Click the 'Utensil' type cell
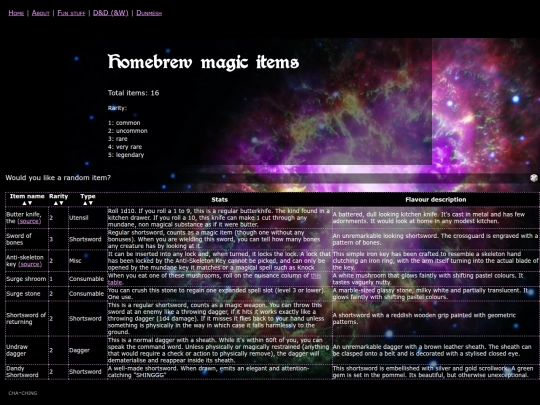The width and height of the screenshot is (540, 405). click(x=88, y=218)
